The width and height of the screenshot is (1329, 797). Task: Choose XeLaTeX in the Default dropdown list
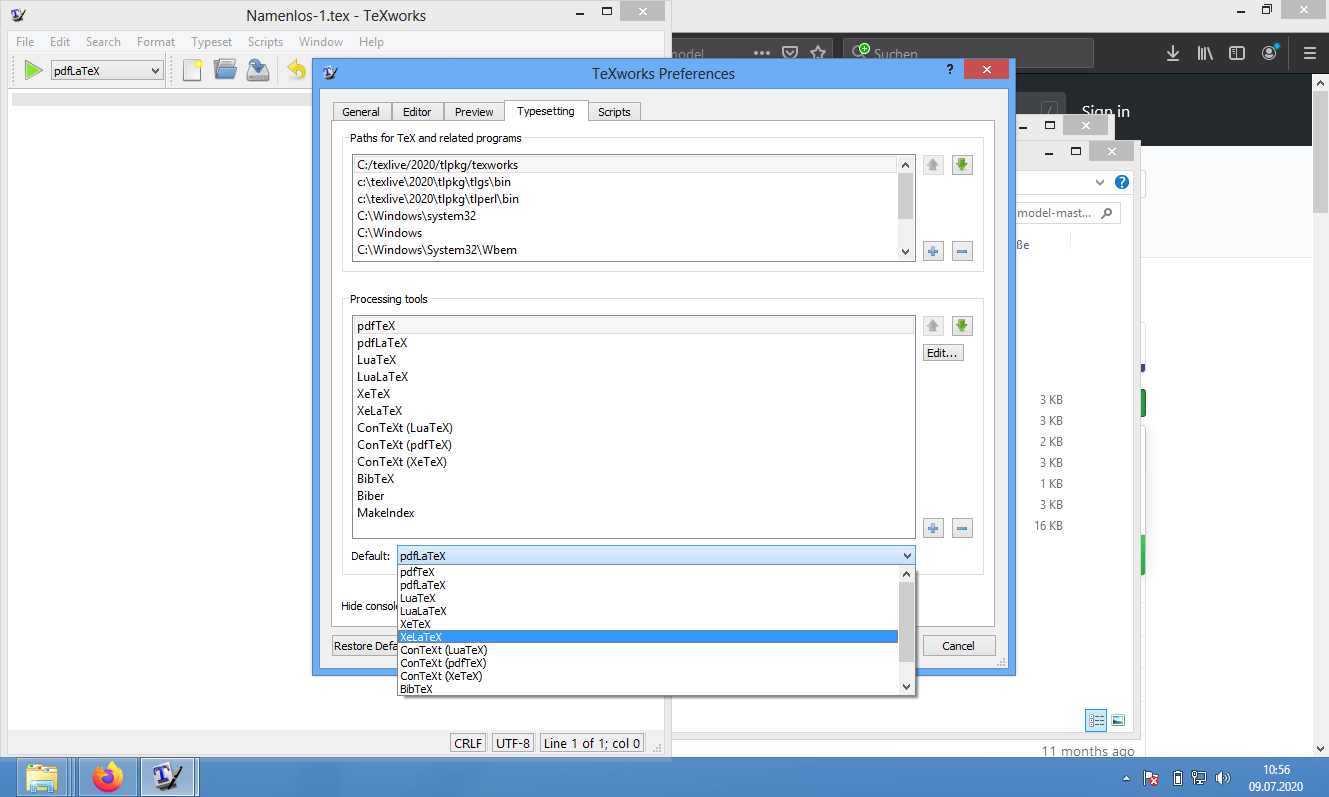click(x=648, y=637)
